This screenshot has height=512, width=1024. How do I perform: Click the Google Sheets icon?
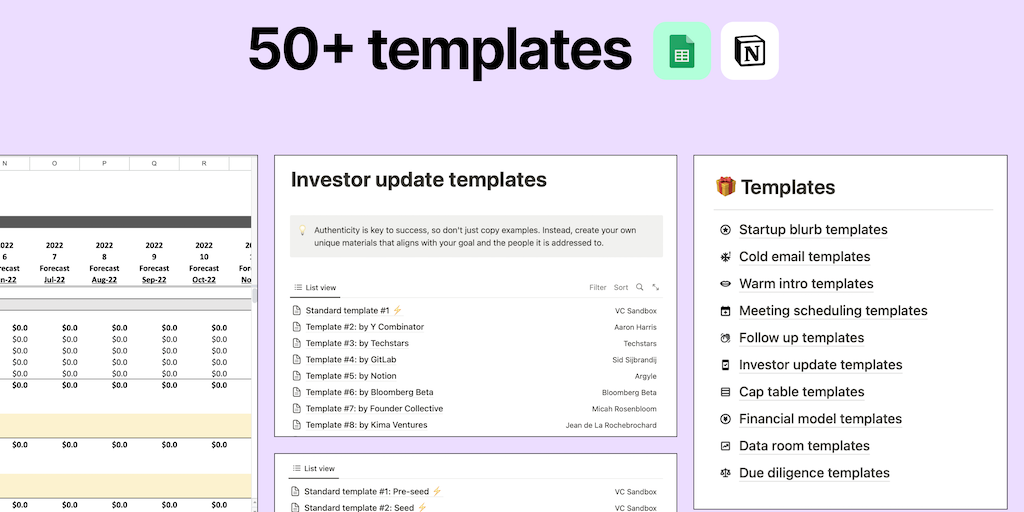point(682,51)
